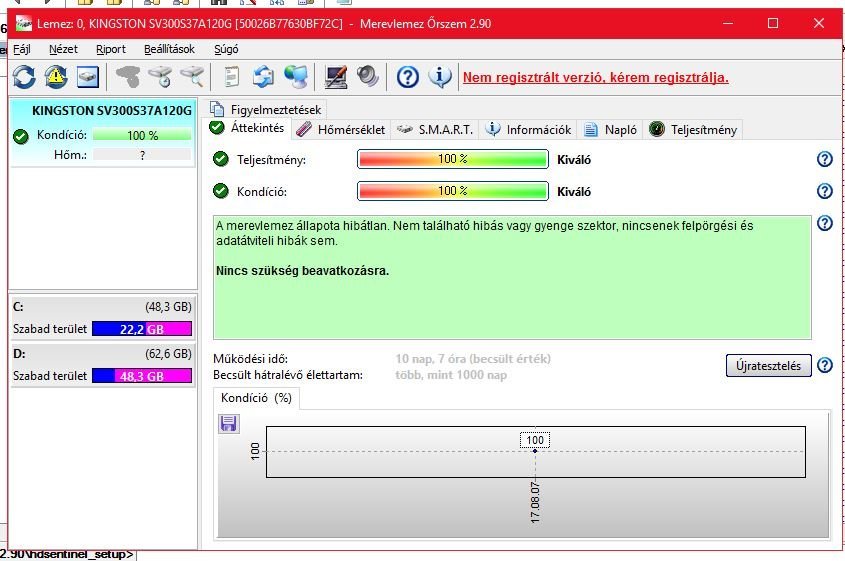This screenshot has height=561, width=845.
Task: Open the Riport menu
Action: click(x=110, y=49)
